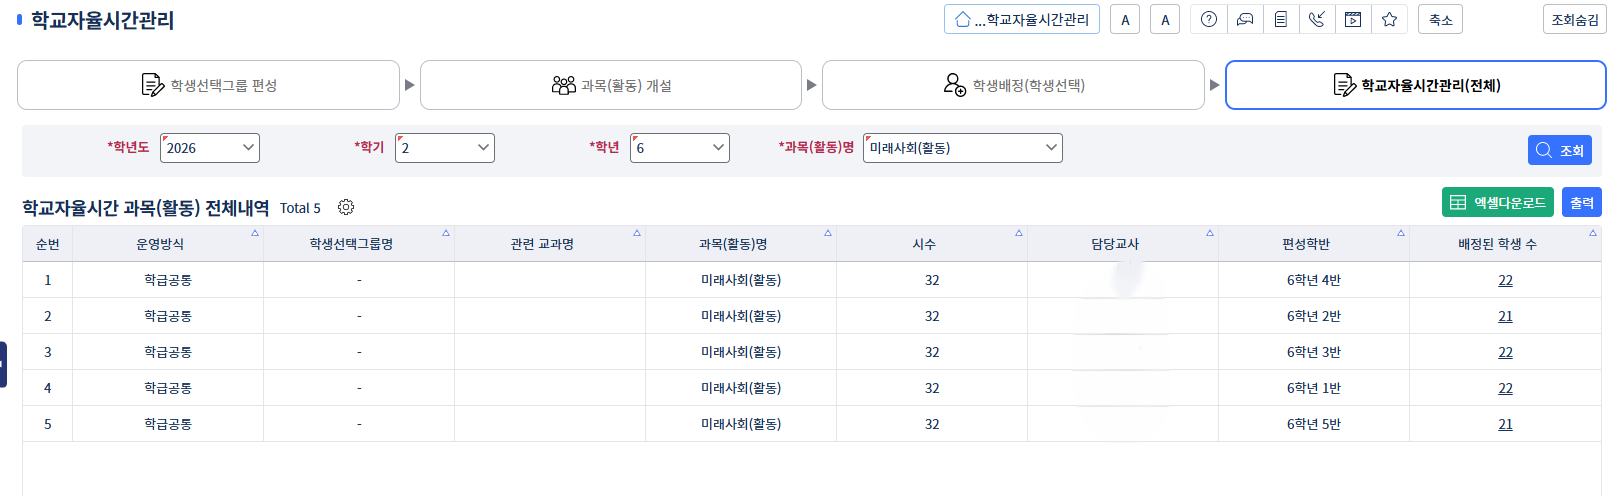Open the 학생배정(학생선택) step tab

[1013, 85]
